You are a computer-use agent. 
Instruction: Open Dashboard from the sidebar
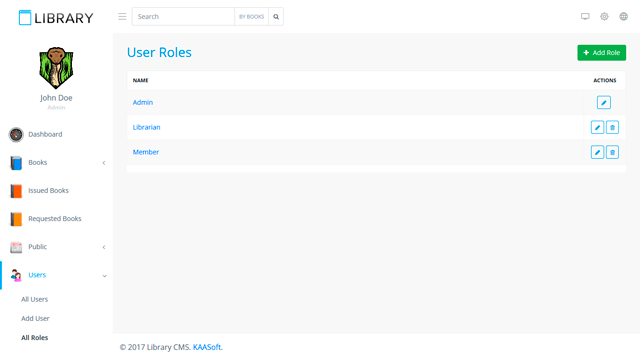45,134
